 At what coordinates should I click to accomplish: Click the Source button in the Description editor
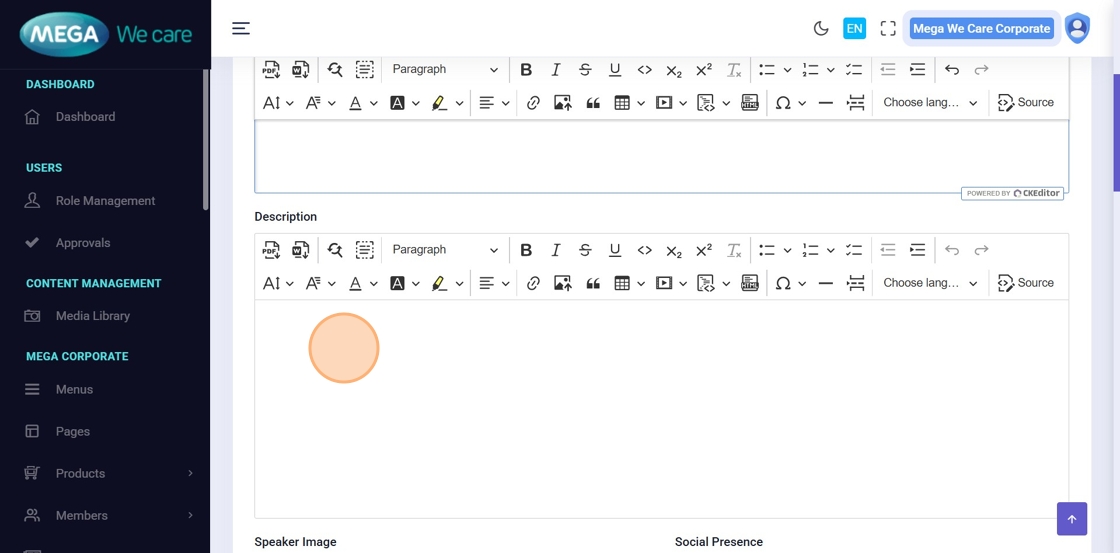[x=1026, y=284]
